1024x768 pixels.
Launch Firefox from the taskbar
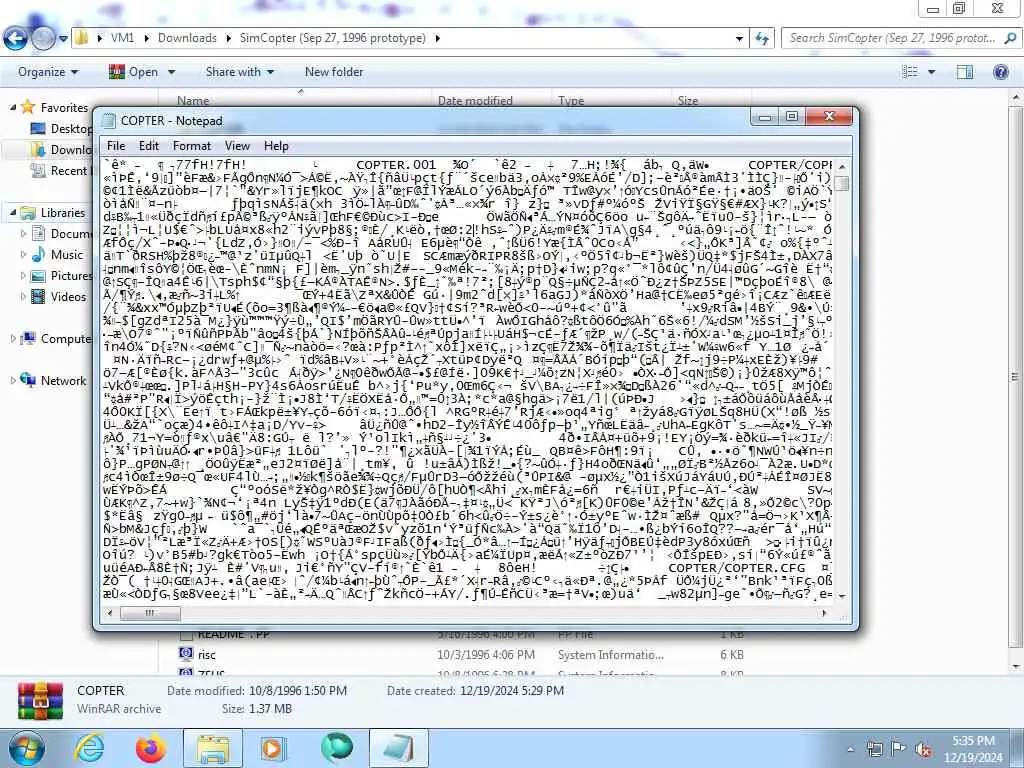coord(151,748)
